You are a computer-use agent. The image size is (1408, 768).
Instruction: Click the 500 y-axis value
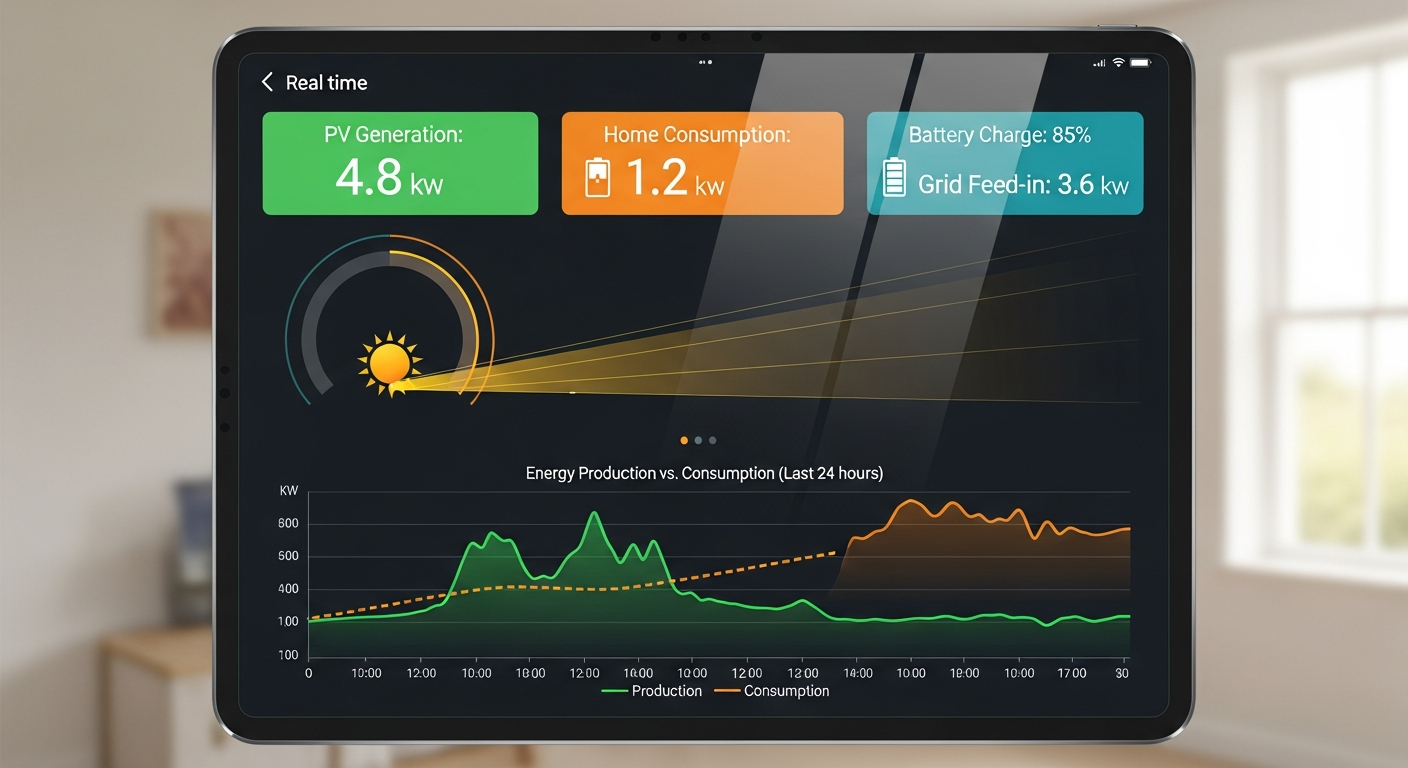288,556
